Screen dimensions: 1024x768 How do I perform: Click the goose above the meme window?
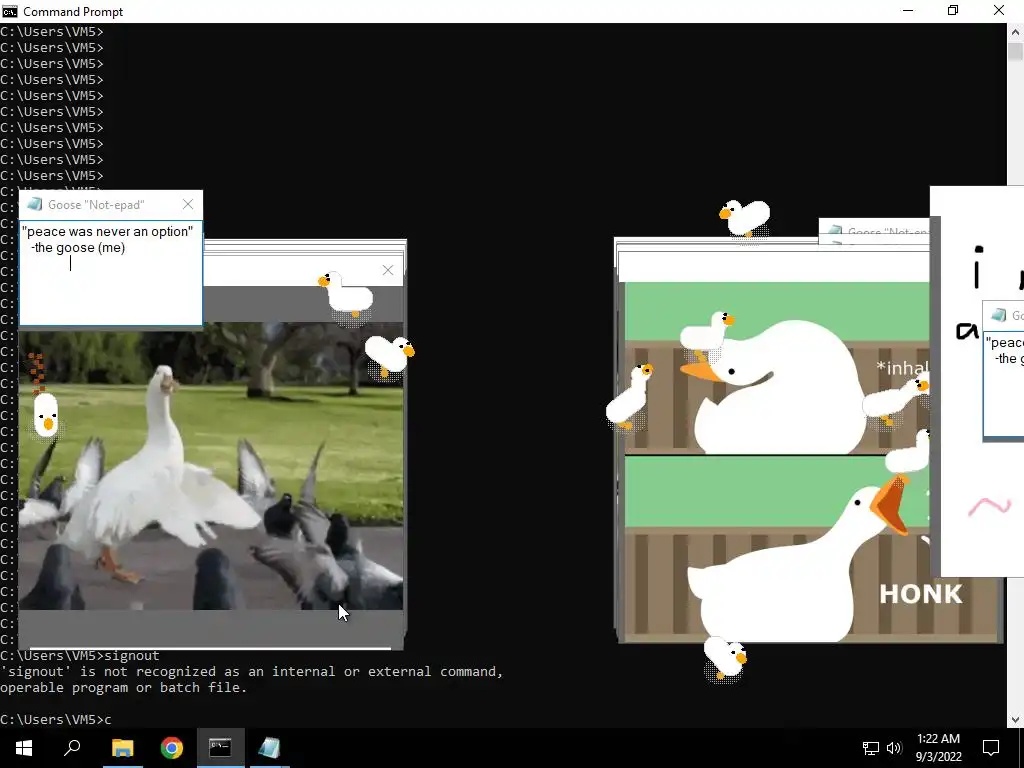tap(745, 218)
